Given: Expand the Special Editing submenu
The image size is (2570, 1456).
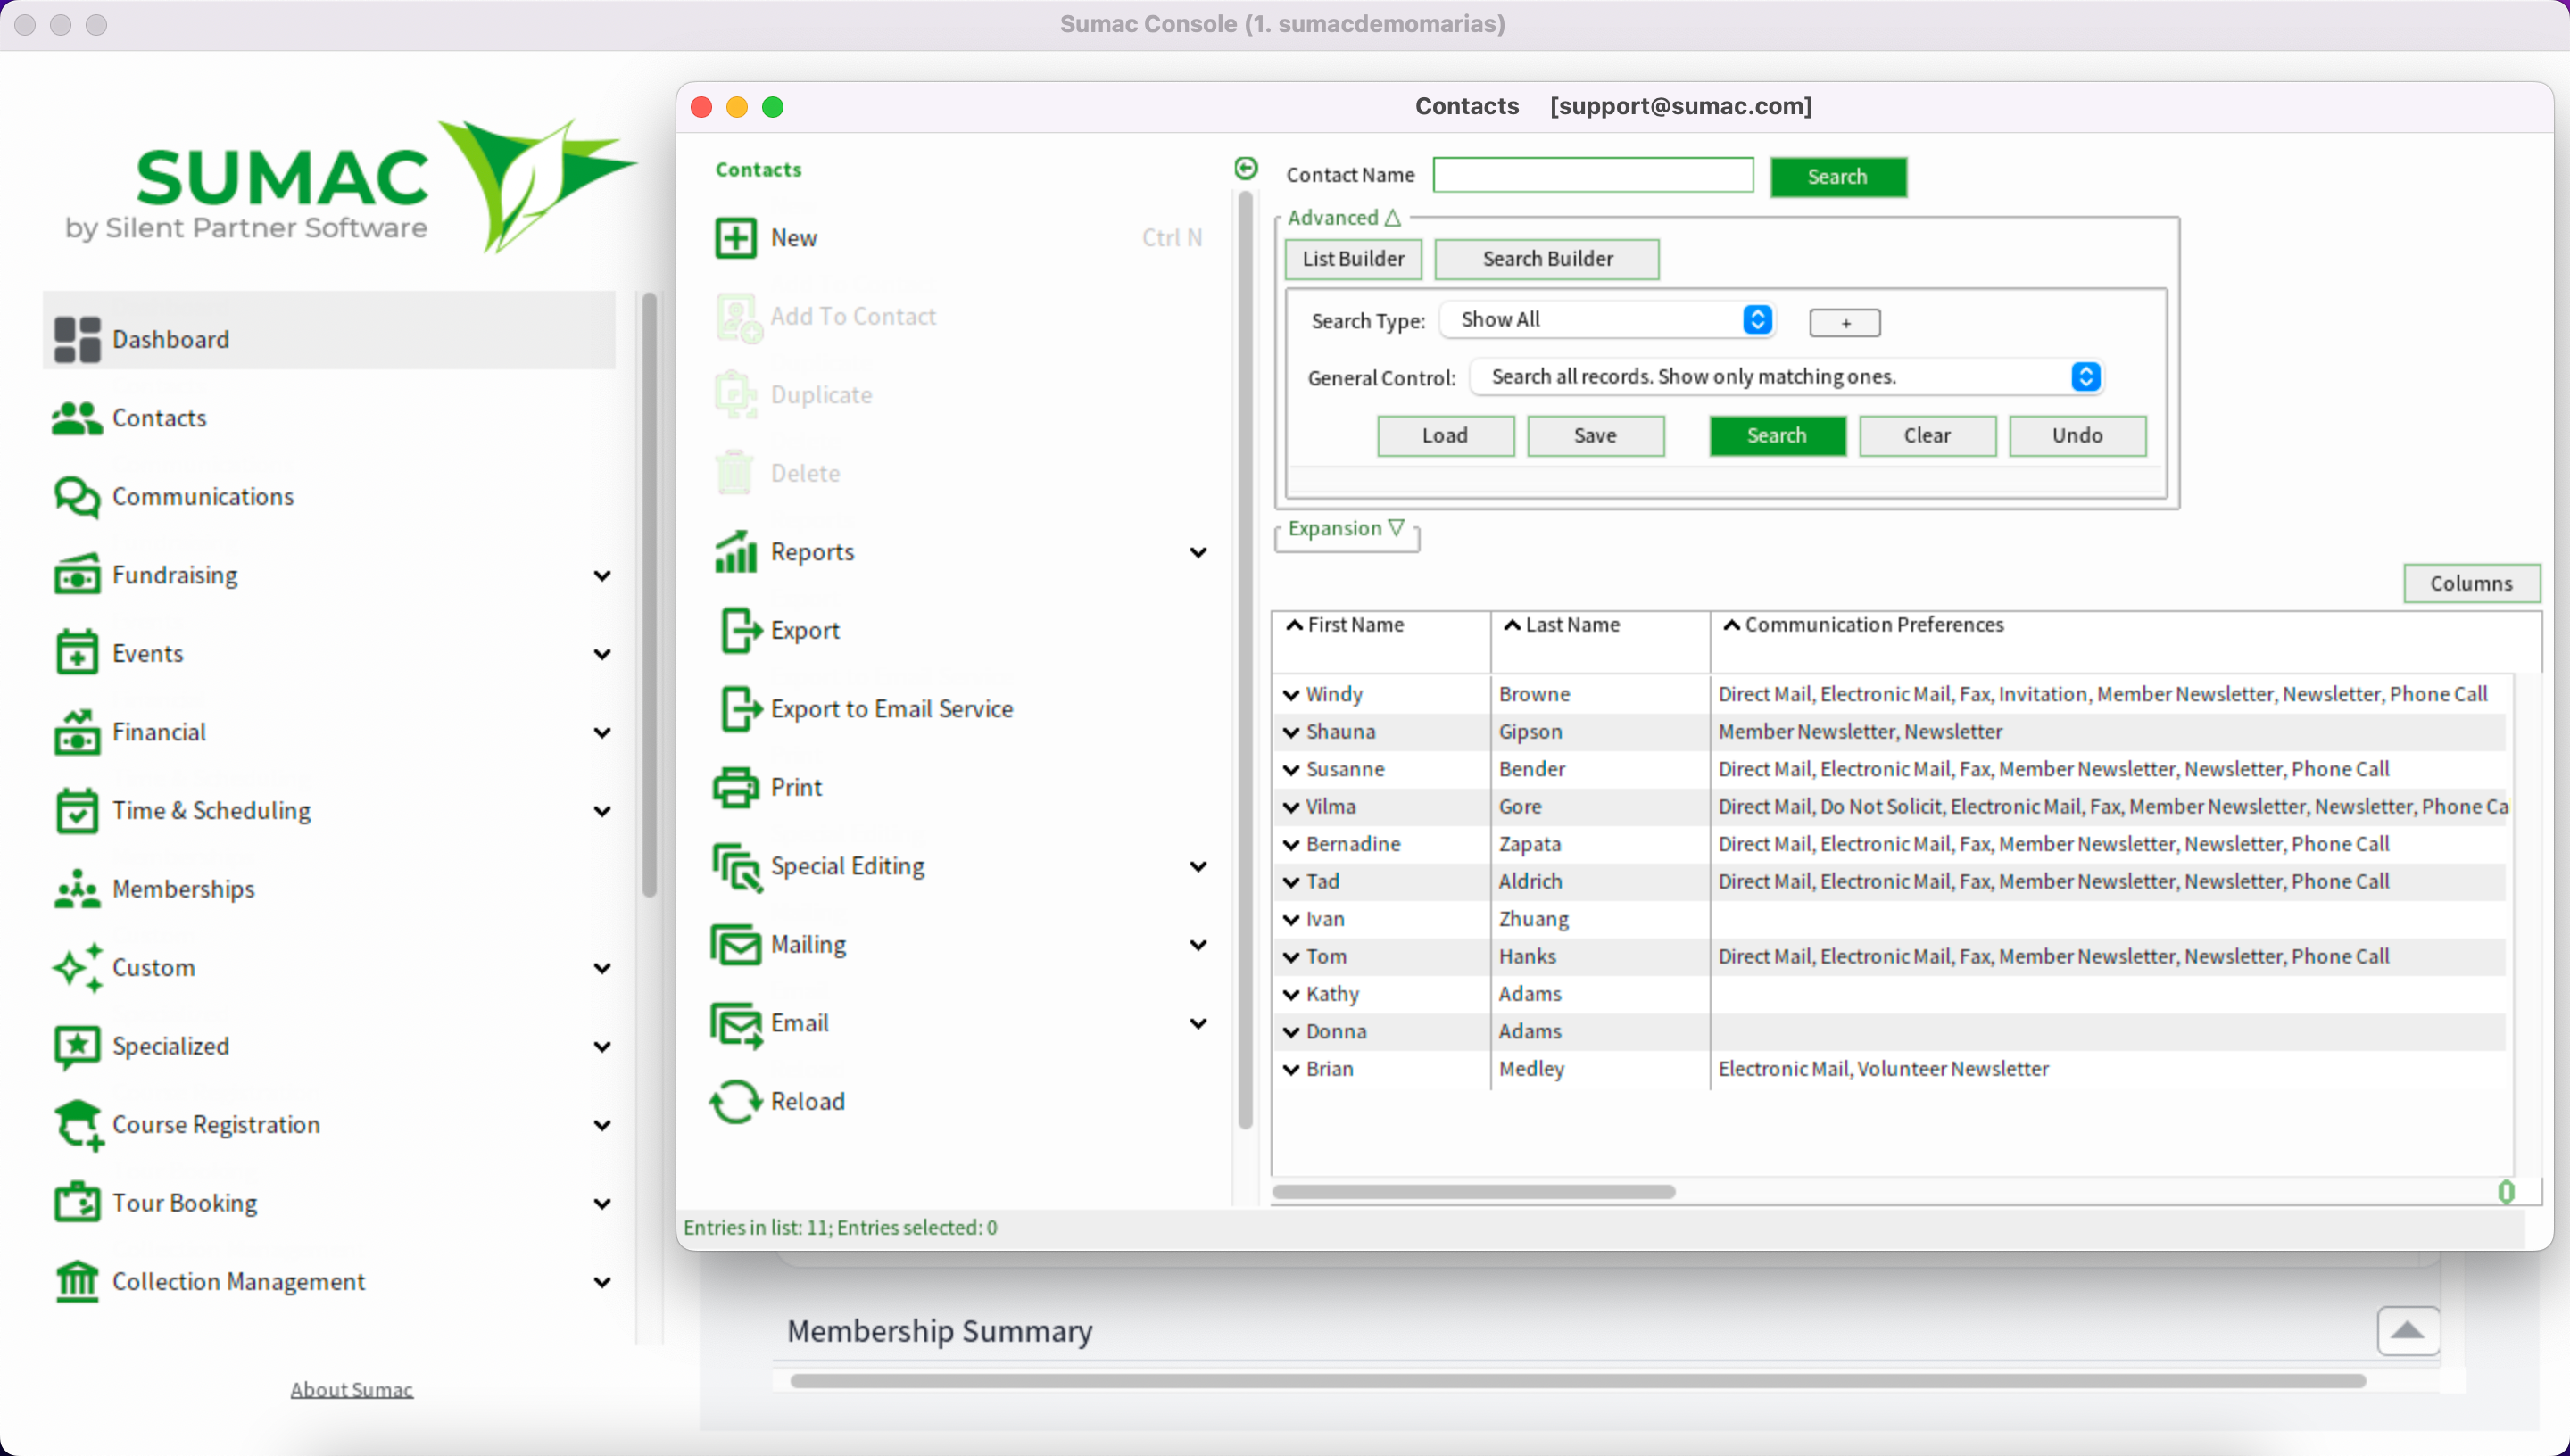Looking at the screenshot, I should pos(1198,867).
